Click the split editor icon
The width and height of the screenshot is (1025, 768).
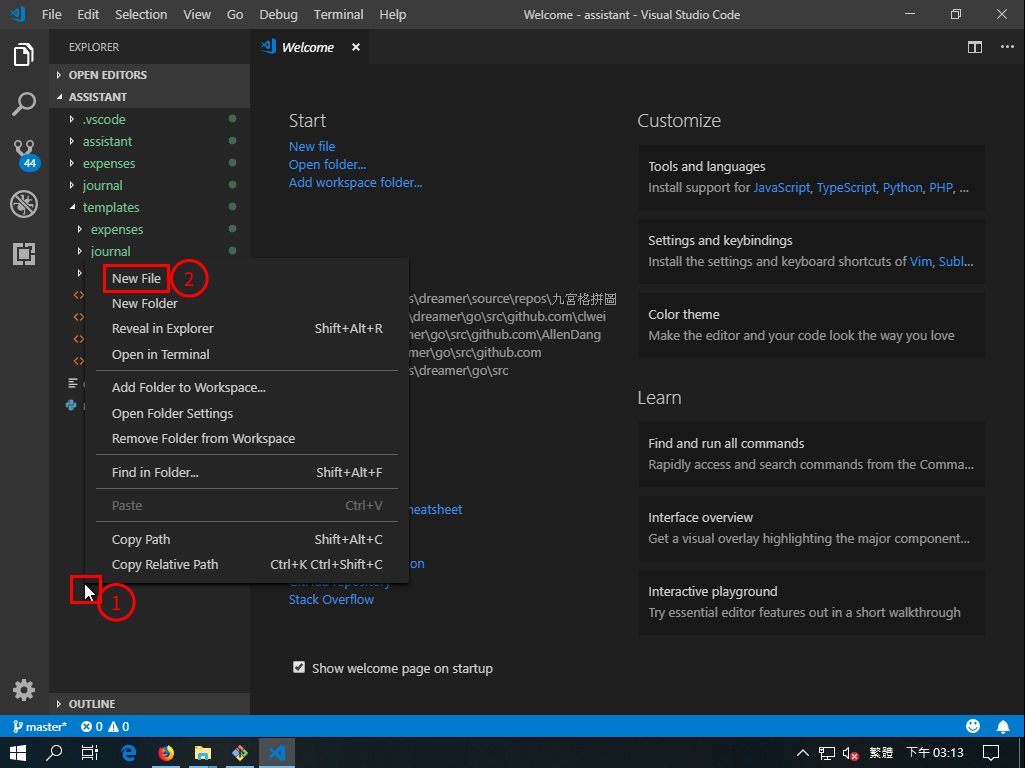[x=974, y=47]
